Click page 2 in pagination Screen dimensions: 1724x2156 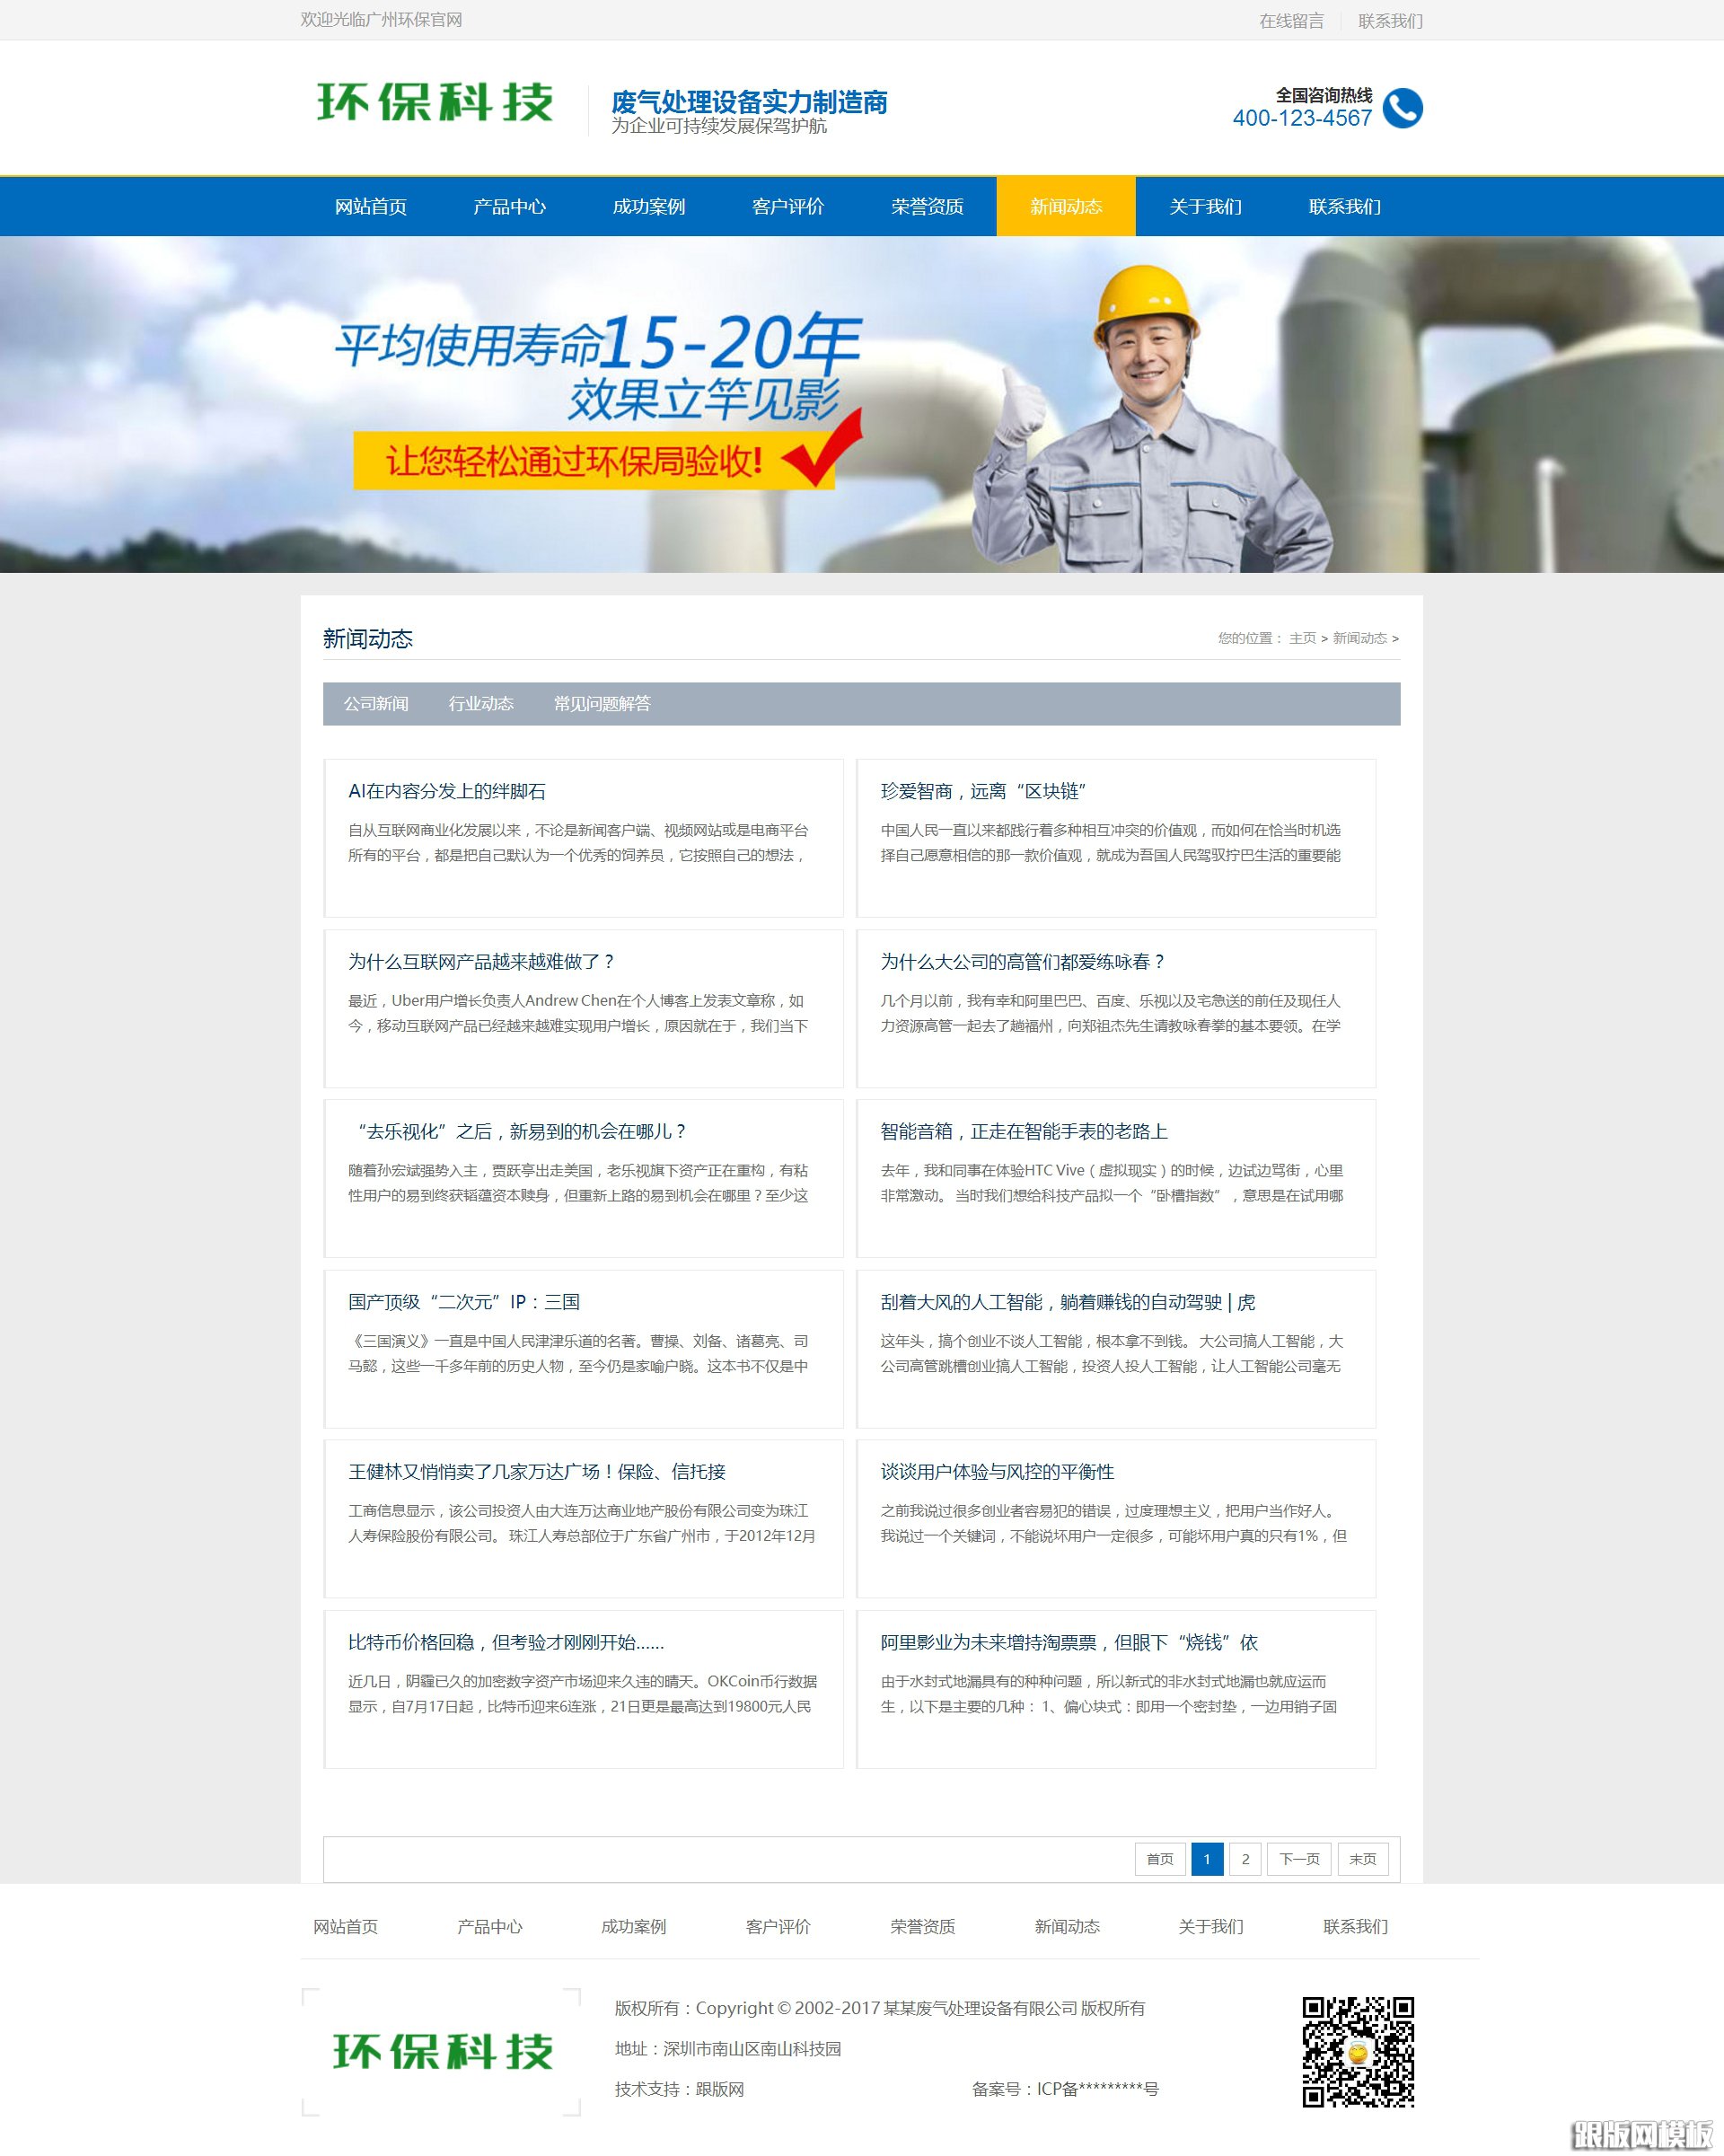[1245, 1859]
